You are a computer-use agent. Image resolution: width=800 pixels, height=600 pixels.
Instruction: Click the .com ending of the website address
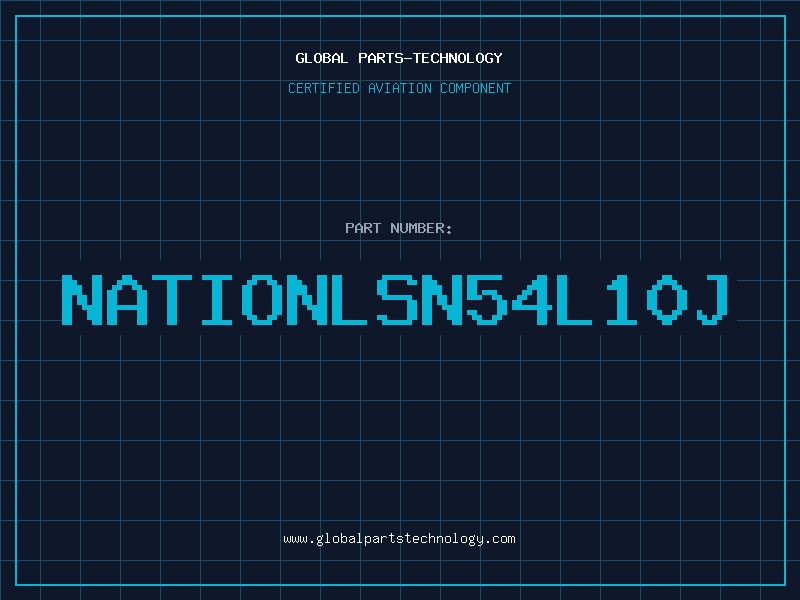click(x=500, y=539)
